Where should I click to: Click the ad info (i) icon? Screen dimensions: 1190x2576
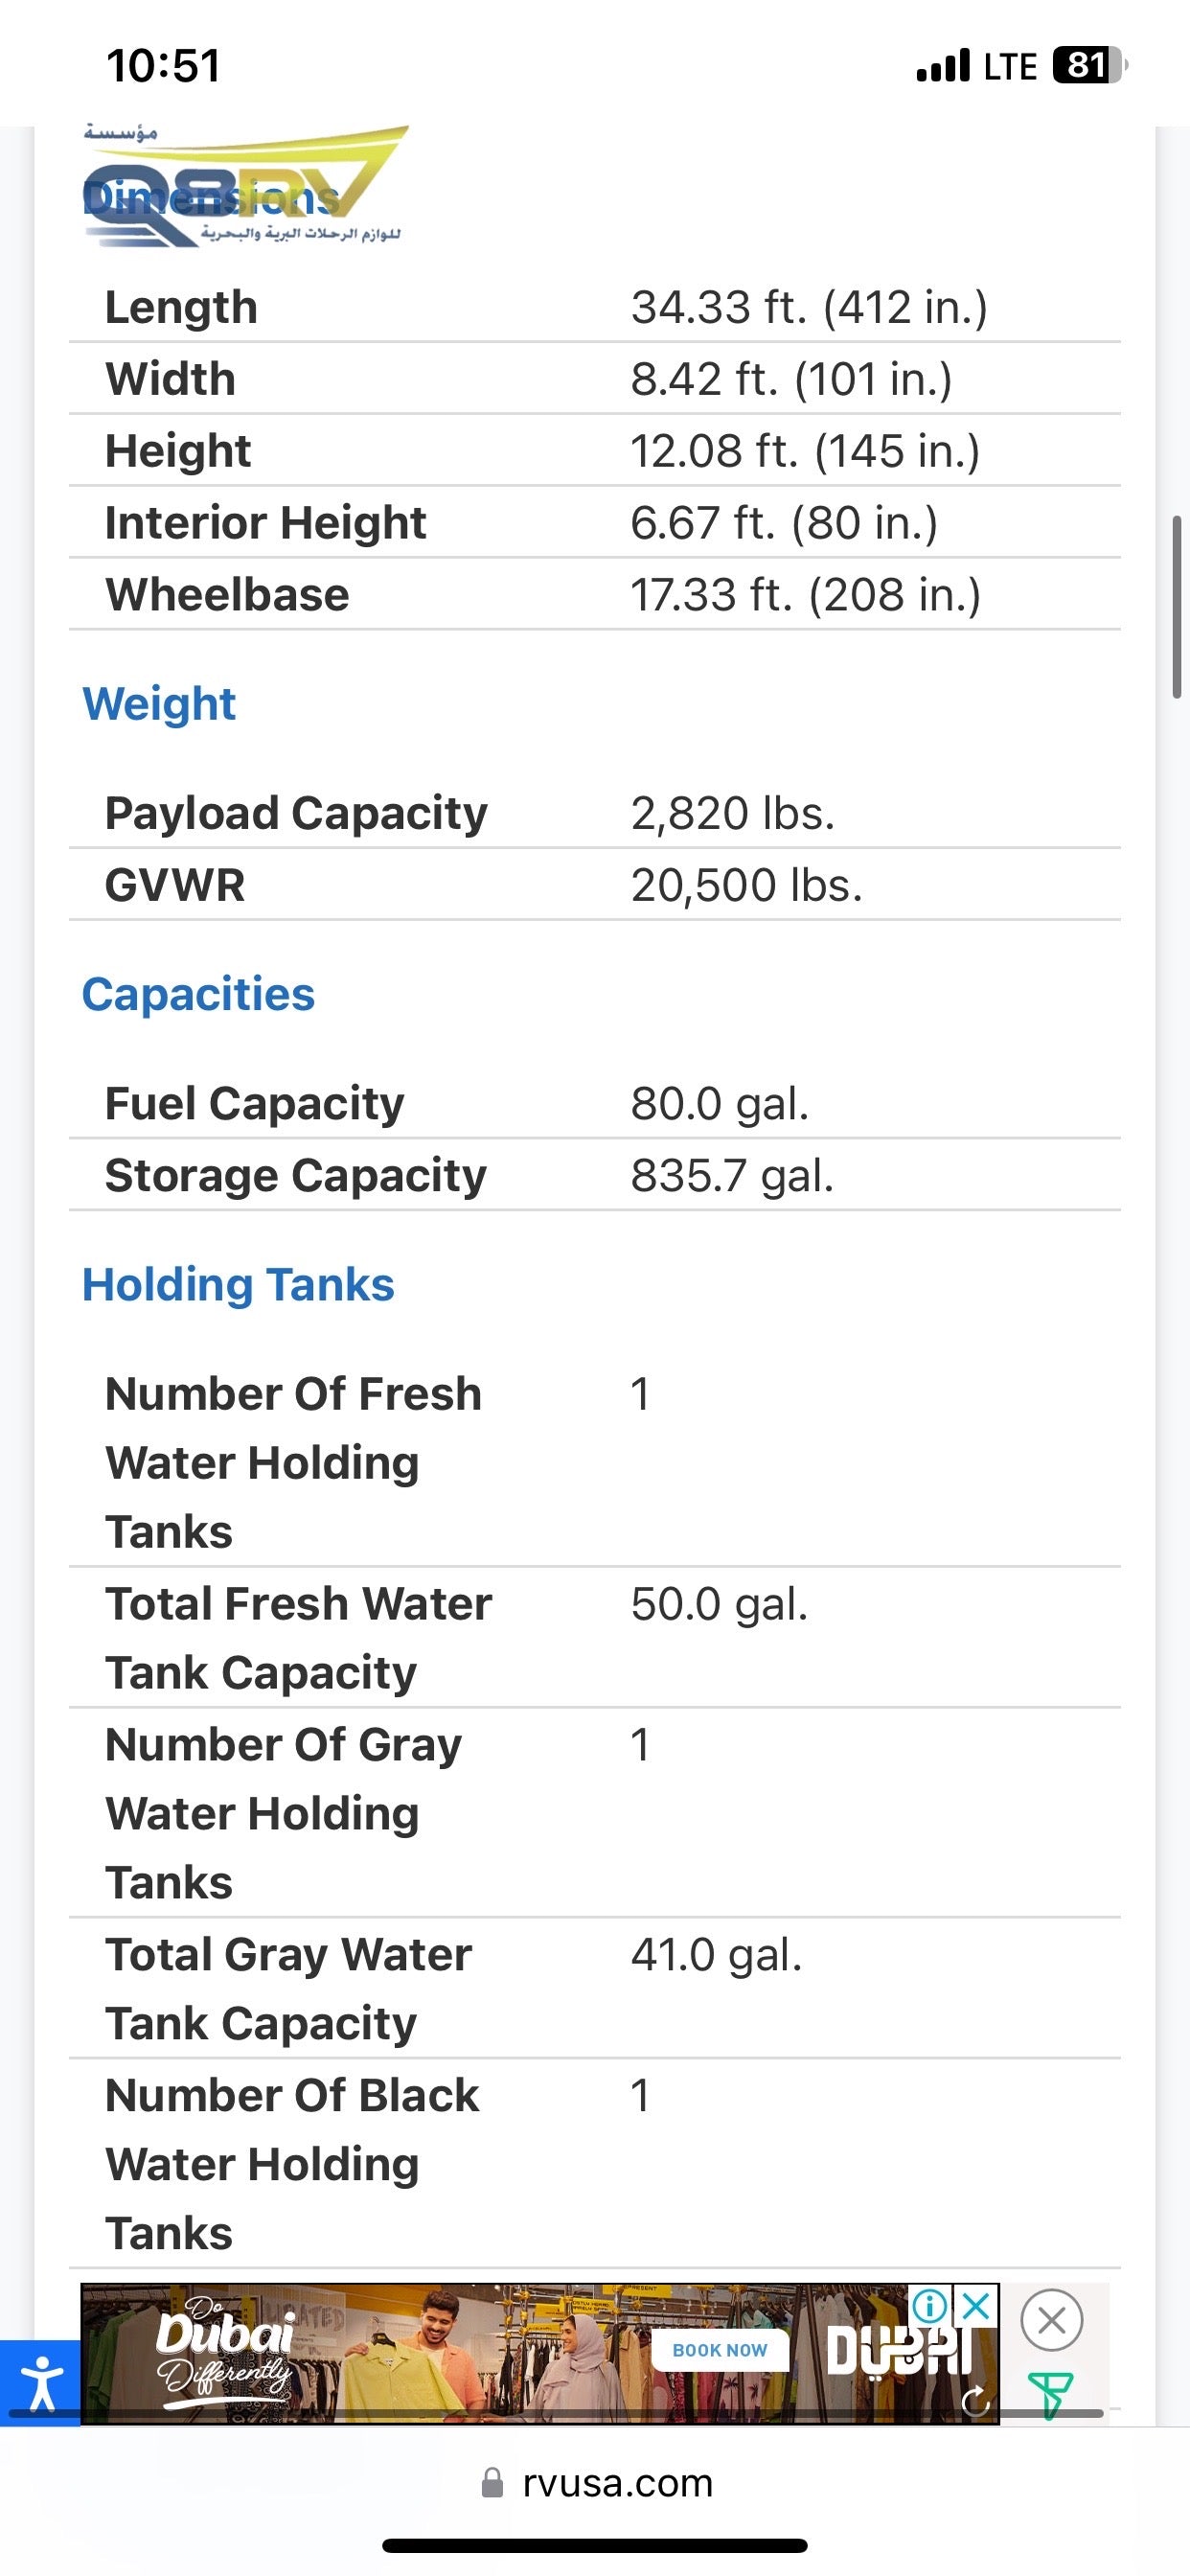point(930,2306)
